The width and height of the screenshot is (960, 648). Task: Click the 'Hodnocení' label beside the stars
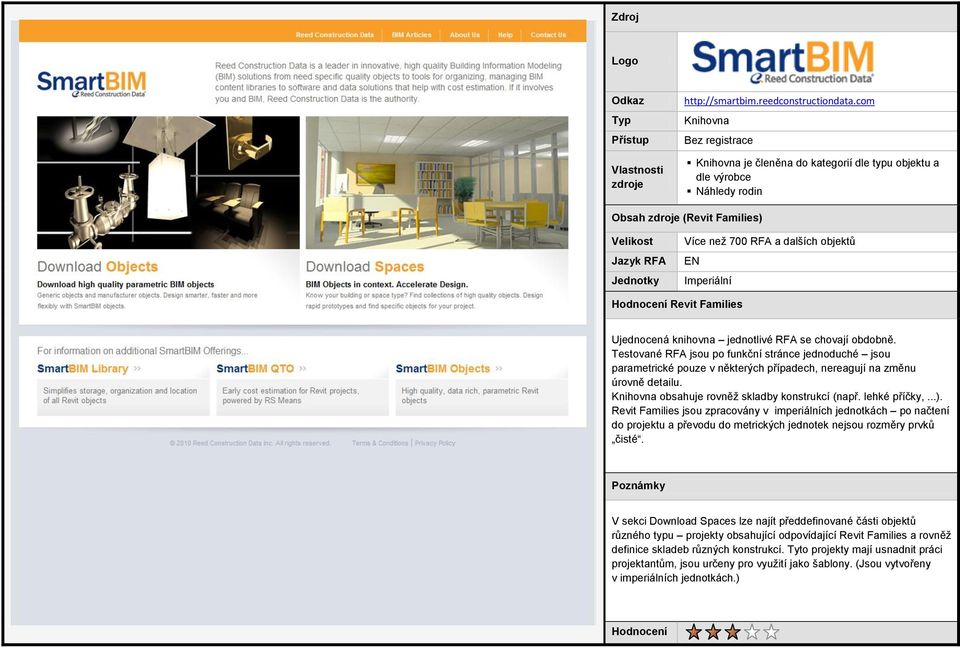[639, 631]
